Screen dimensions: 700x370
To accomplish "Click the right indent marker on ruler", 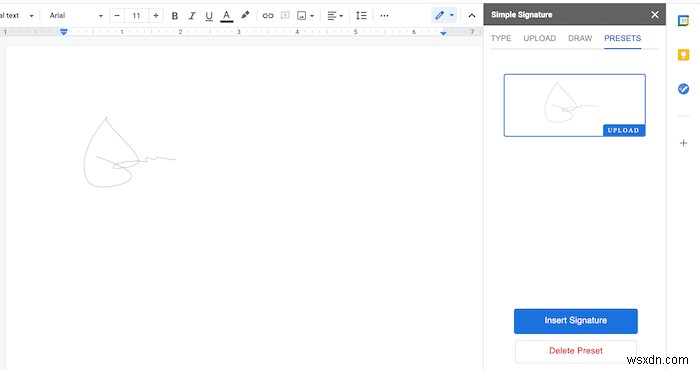I will (443, 33).
